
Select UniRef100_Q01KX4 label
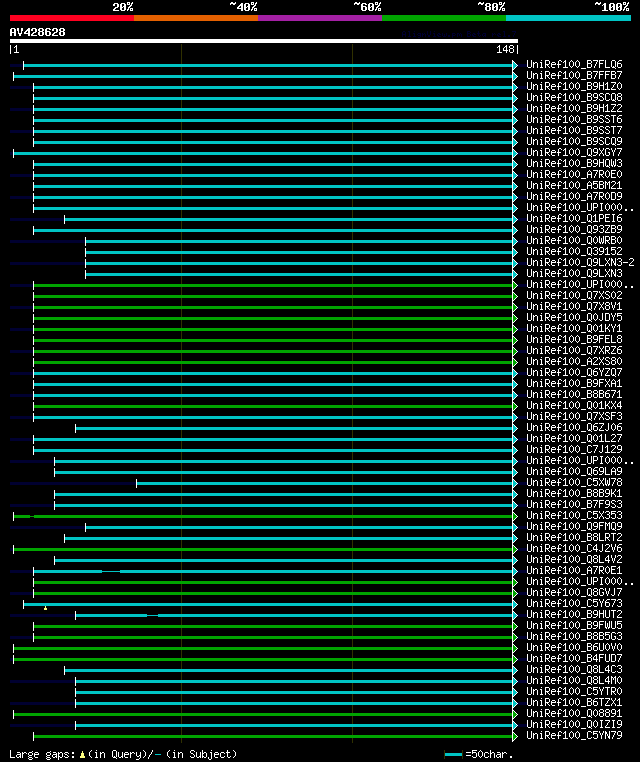[x=574, y=406]
